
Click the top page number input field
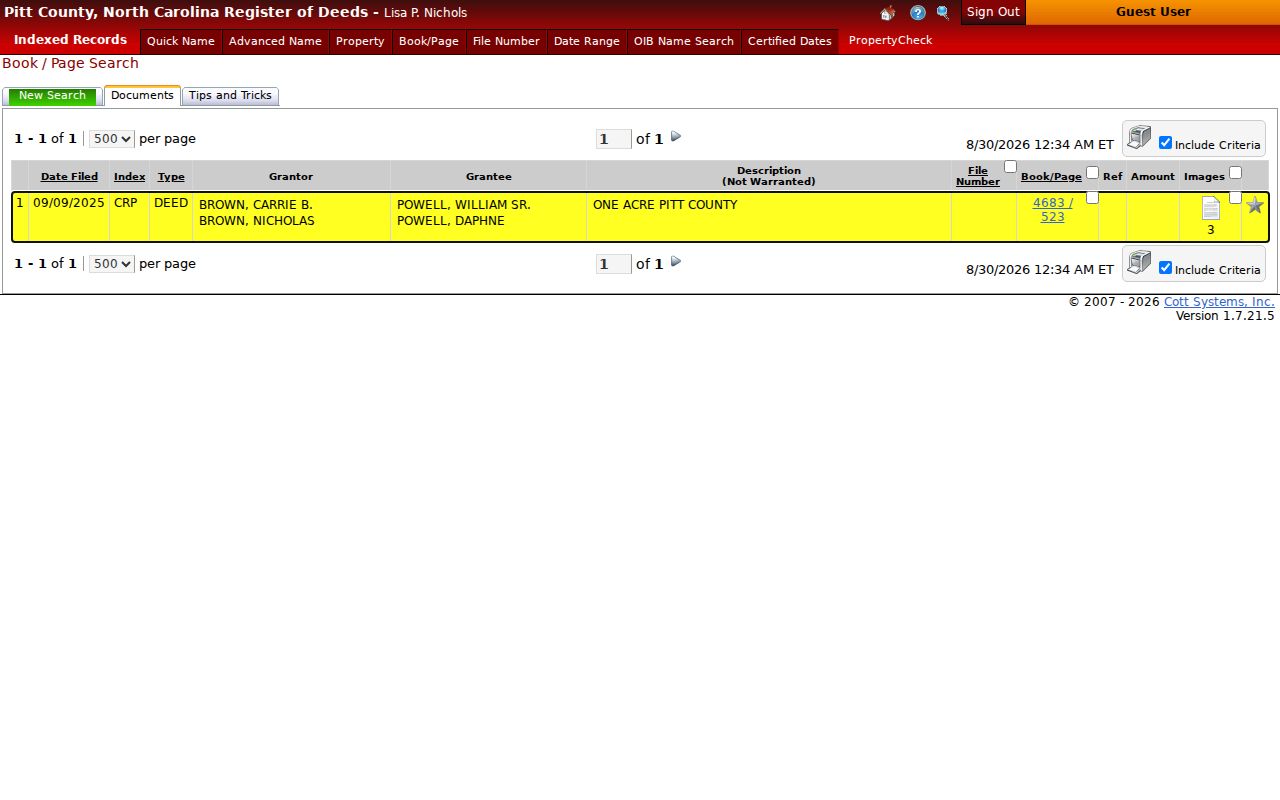coord(613,139)
